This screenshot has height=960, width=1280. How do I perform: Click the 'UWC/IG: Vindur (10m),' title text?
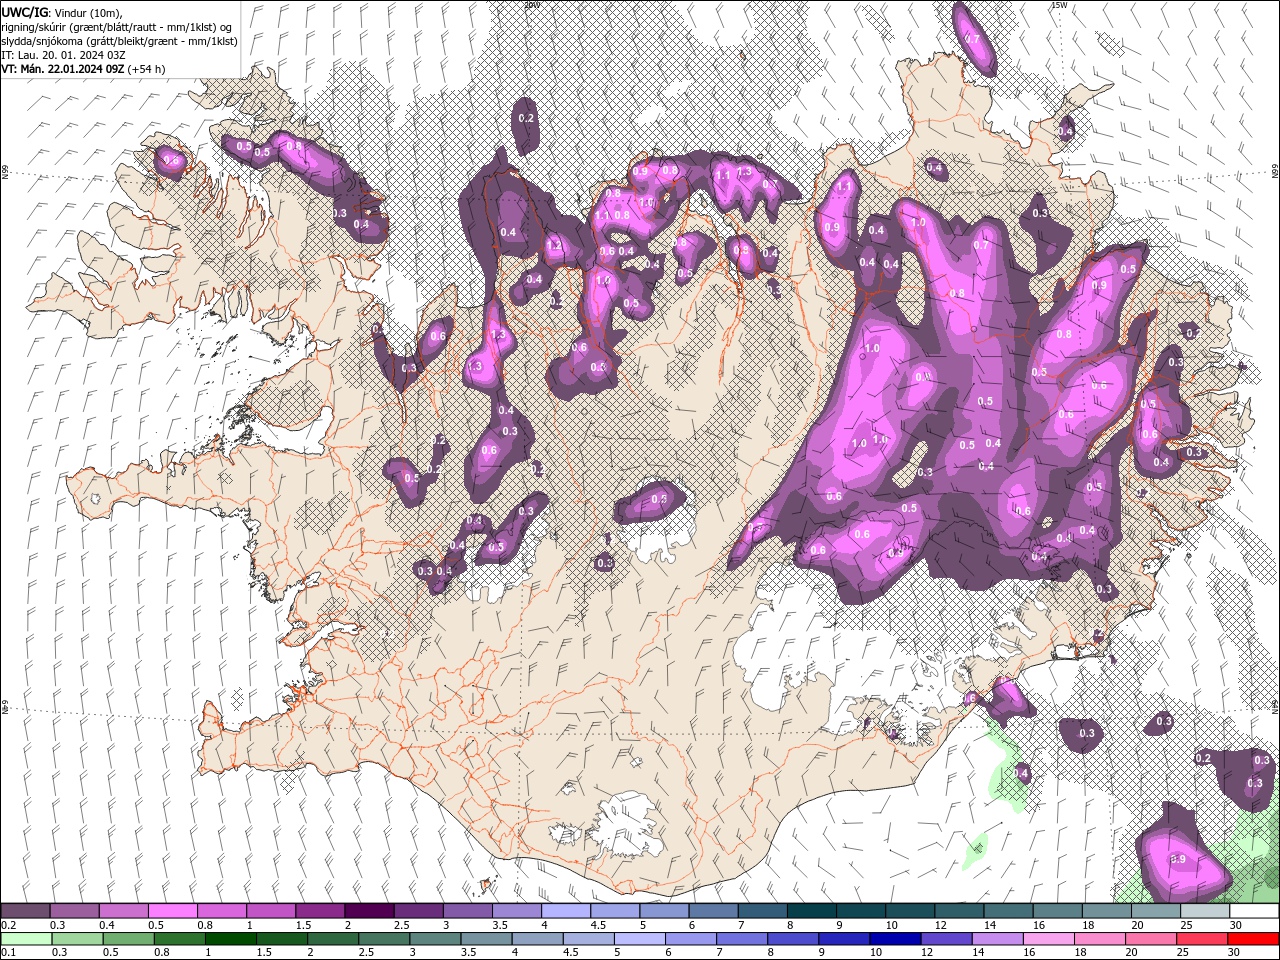click(x=63, y=12)
